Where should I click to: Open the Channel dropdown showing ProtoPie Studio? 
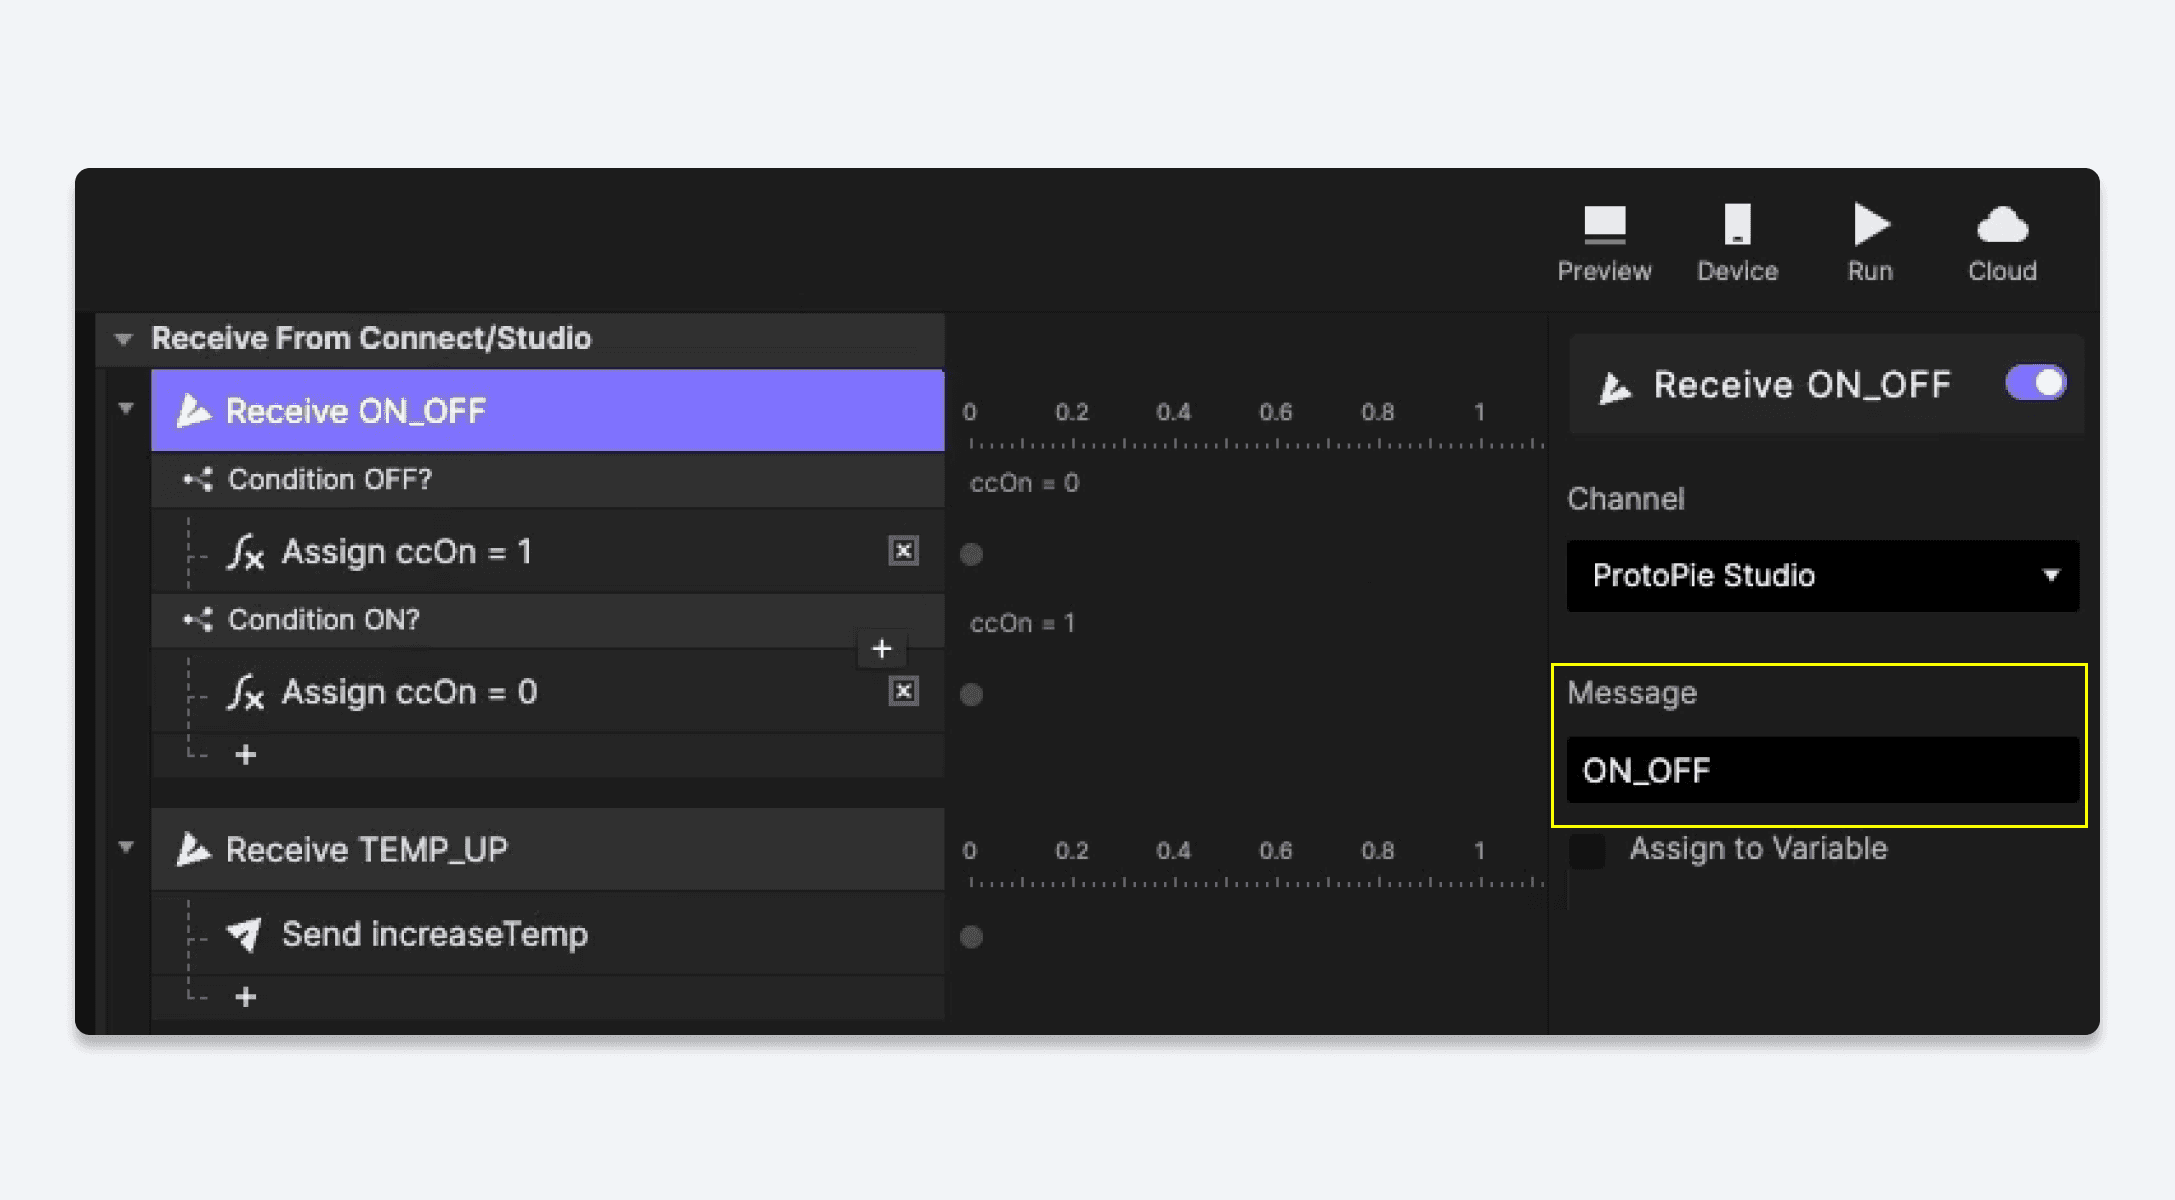1821,575
